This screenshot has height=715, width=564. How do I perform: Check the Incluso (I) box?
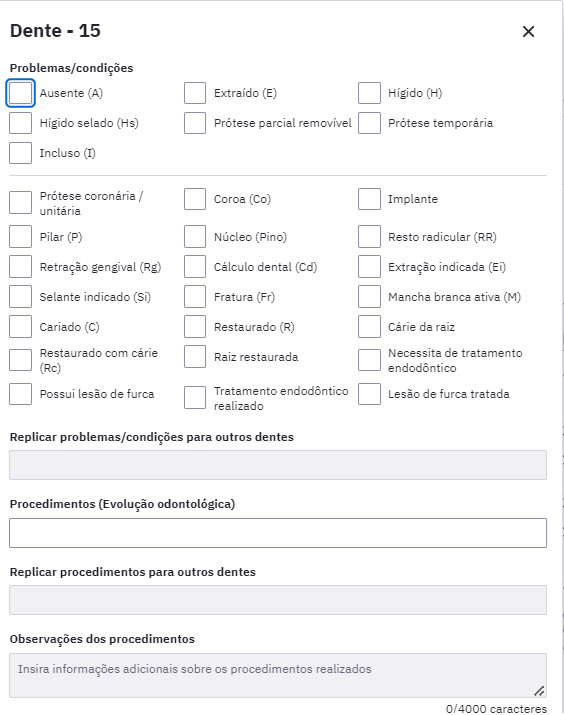click(21, 153)
